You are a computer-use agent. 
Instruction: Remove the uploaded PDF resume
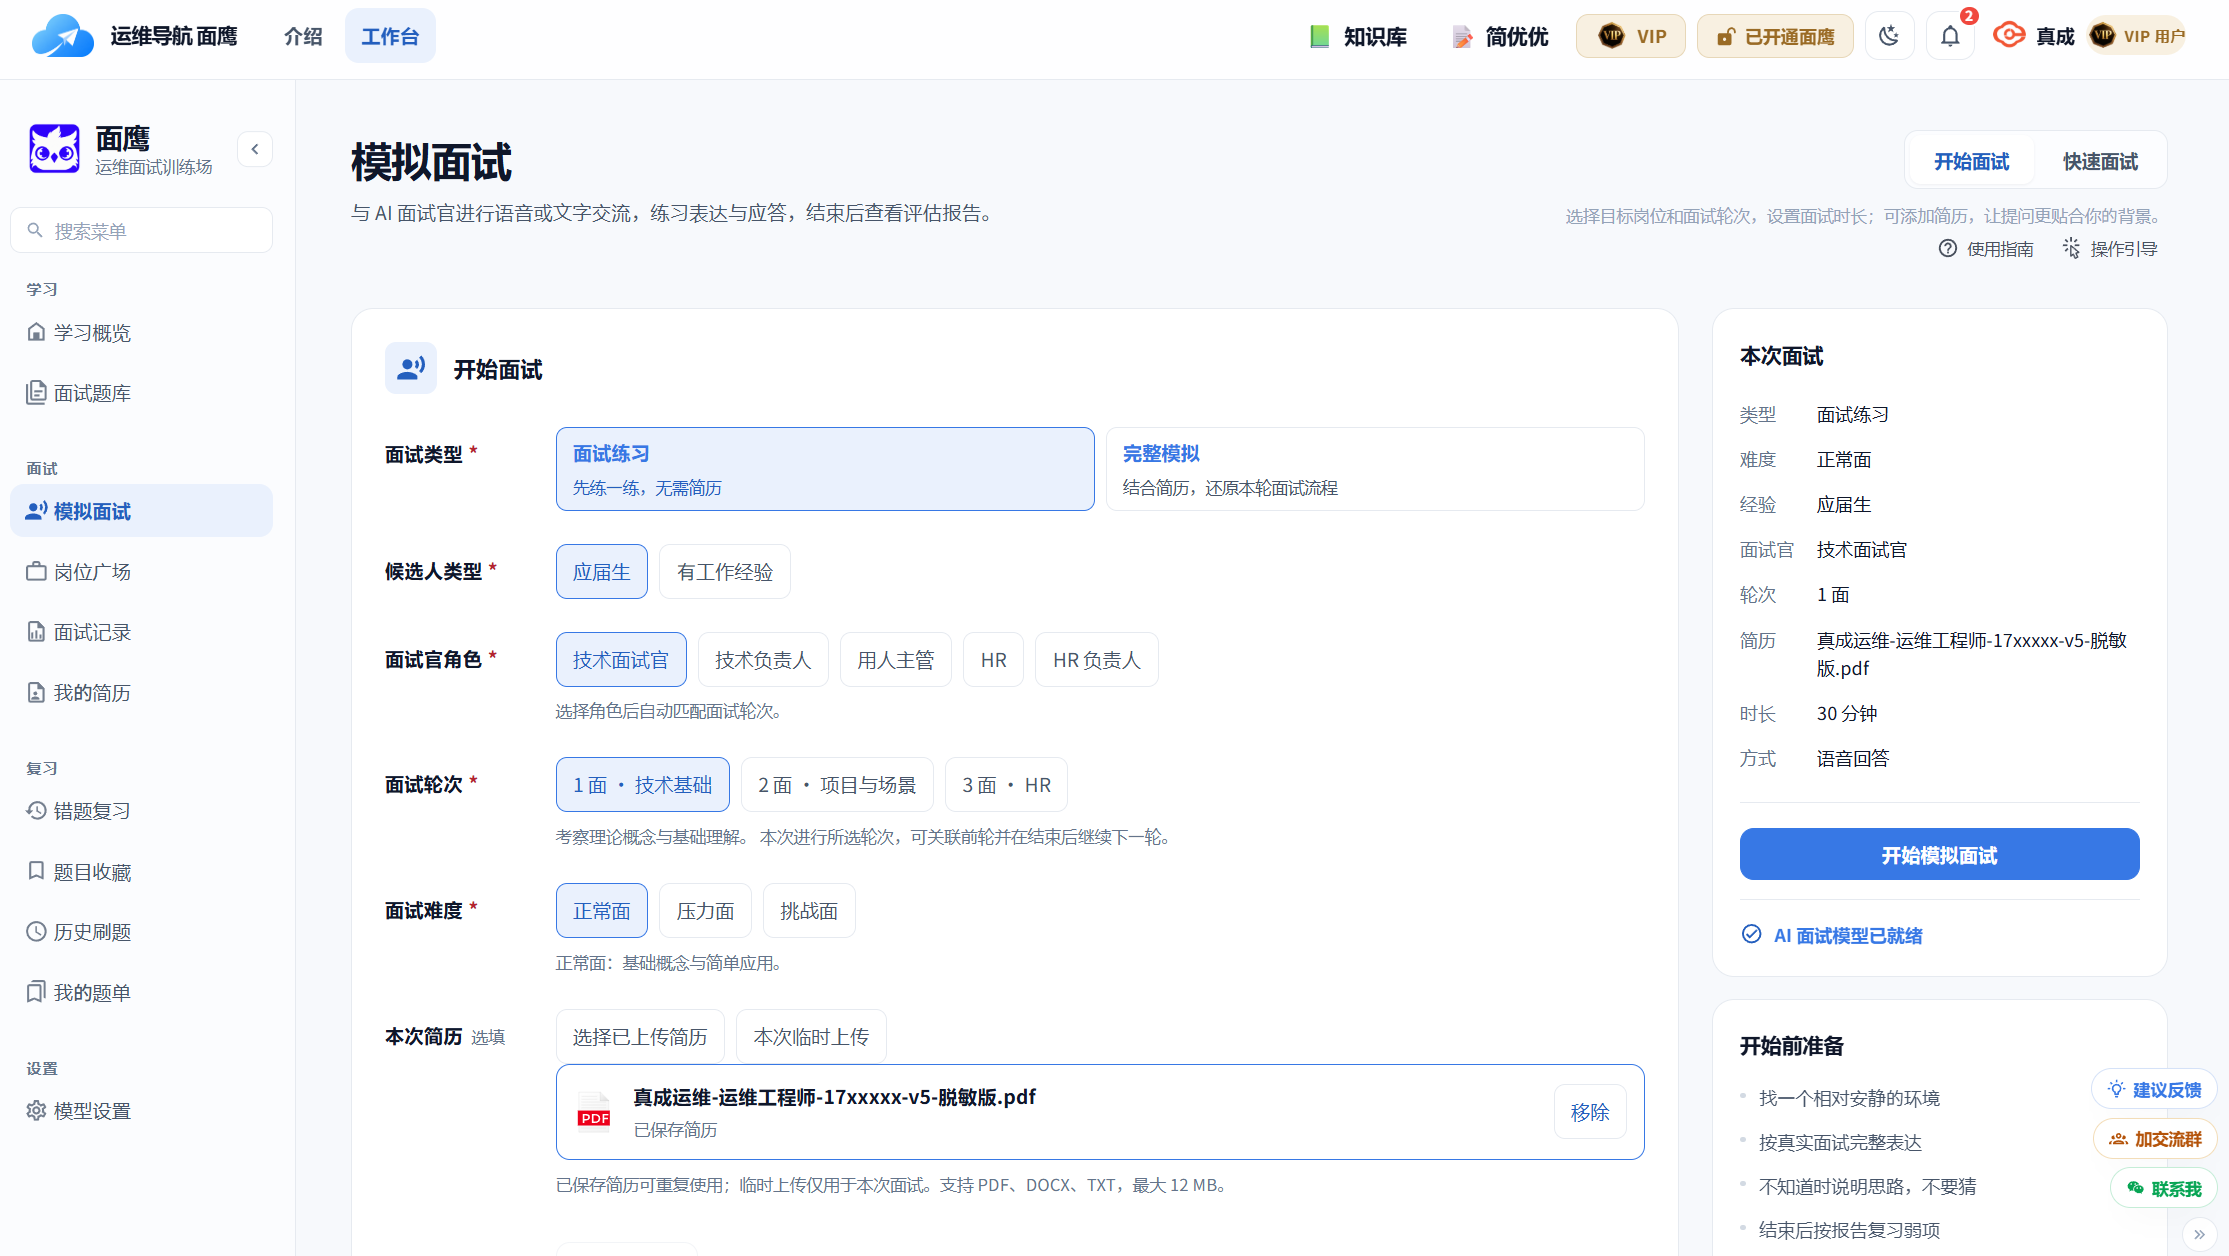click(1590, 1112)
